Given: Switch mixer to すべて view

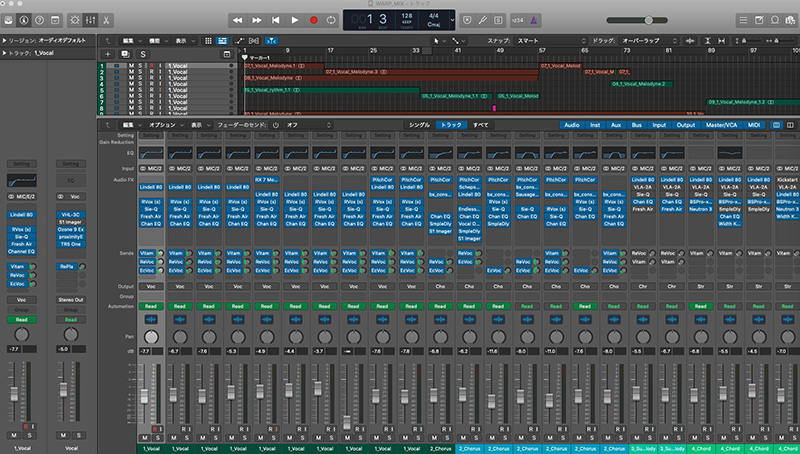Looking at the screenshot, I should (481, 125).
